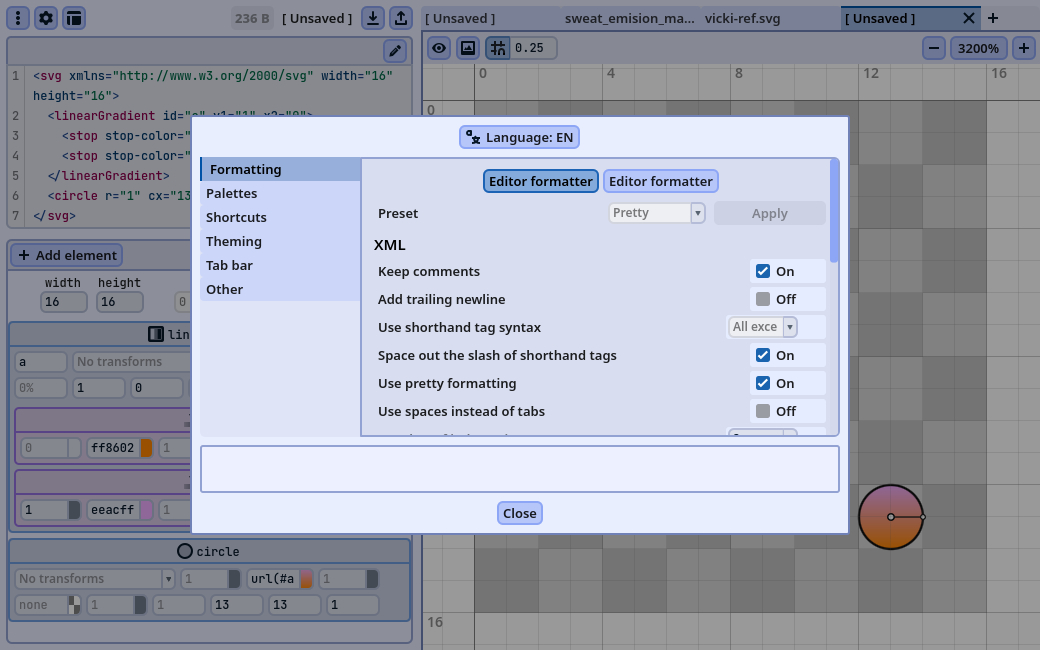Image resolution: width=1040 pixels, height=650 pixels.
Task: Click the layout panel icon
Action: point(74,18)
